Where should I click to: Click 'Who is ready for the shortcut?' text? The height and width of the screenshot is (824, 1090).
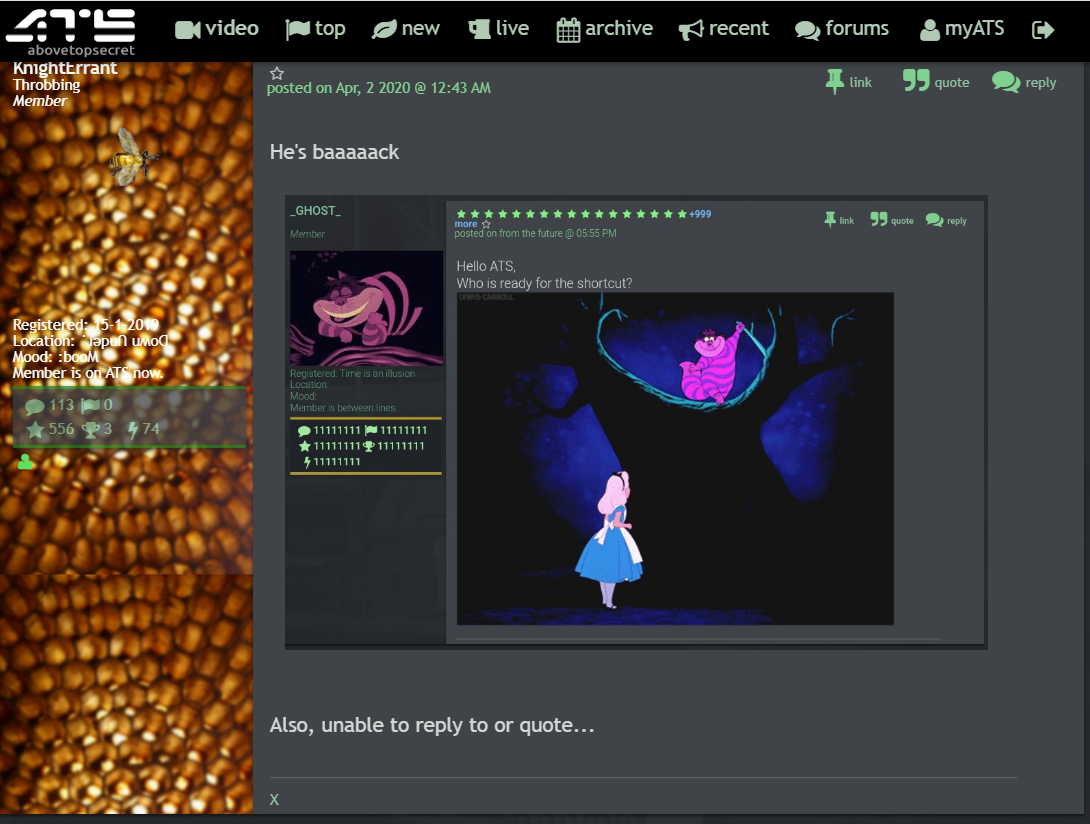[544, 283]
